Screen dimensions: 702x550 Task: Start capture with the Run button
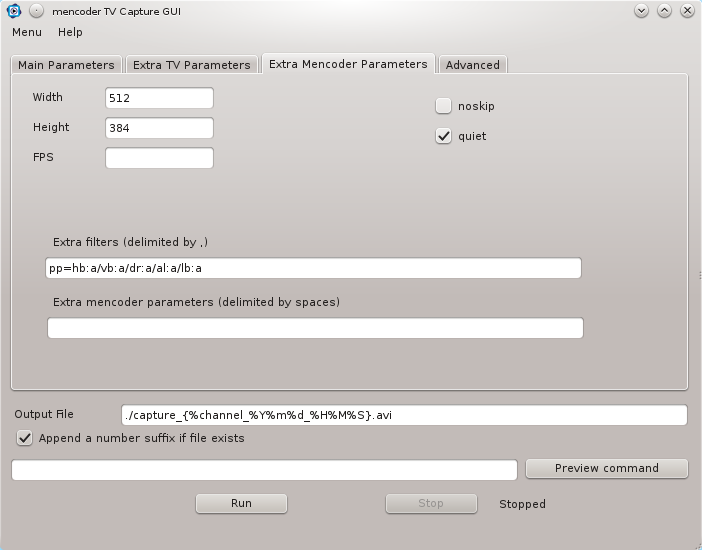(x=241, y=503)
